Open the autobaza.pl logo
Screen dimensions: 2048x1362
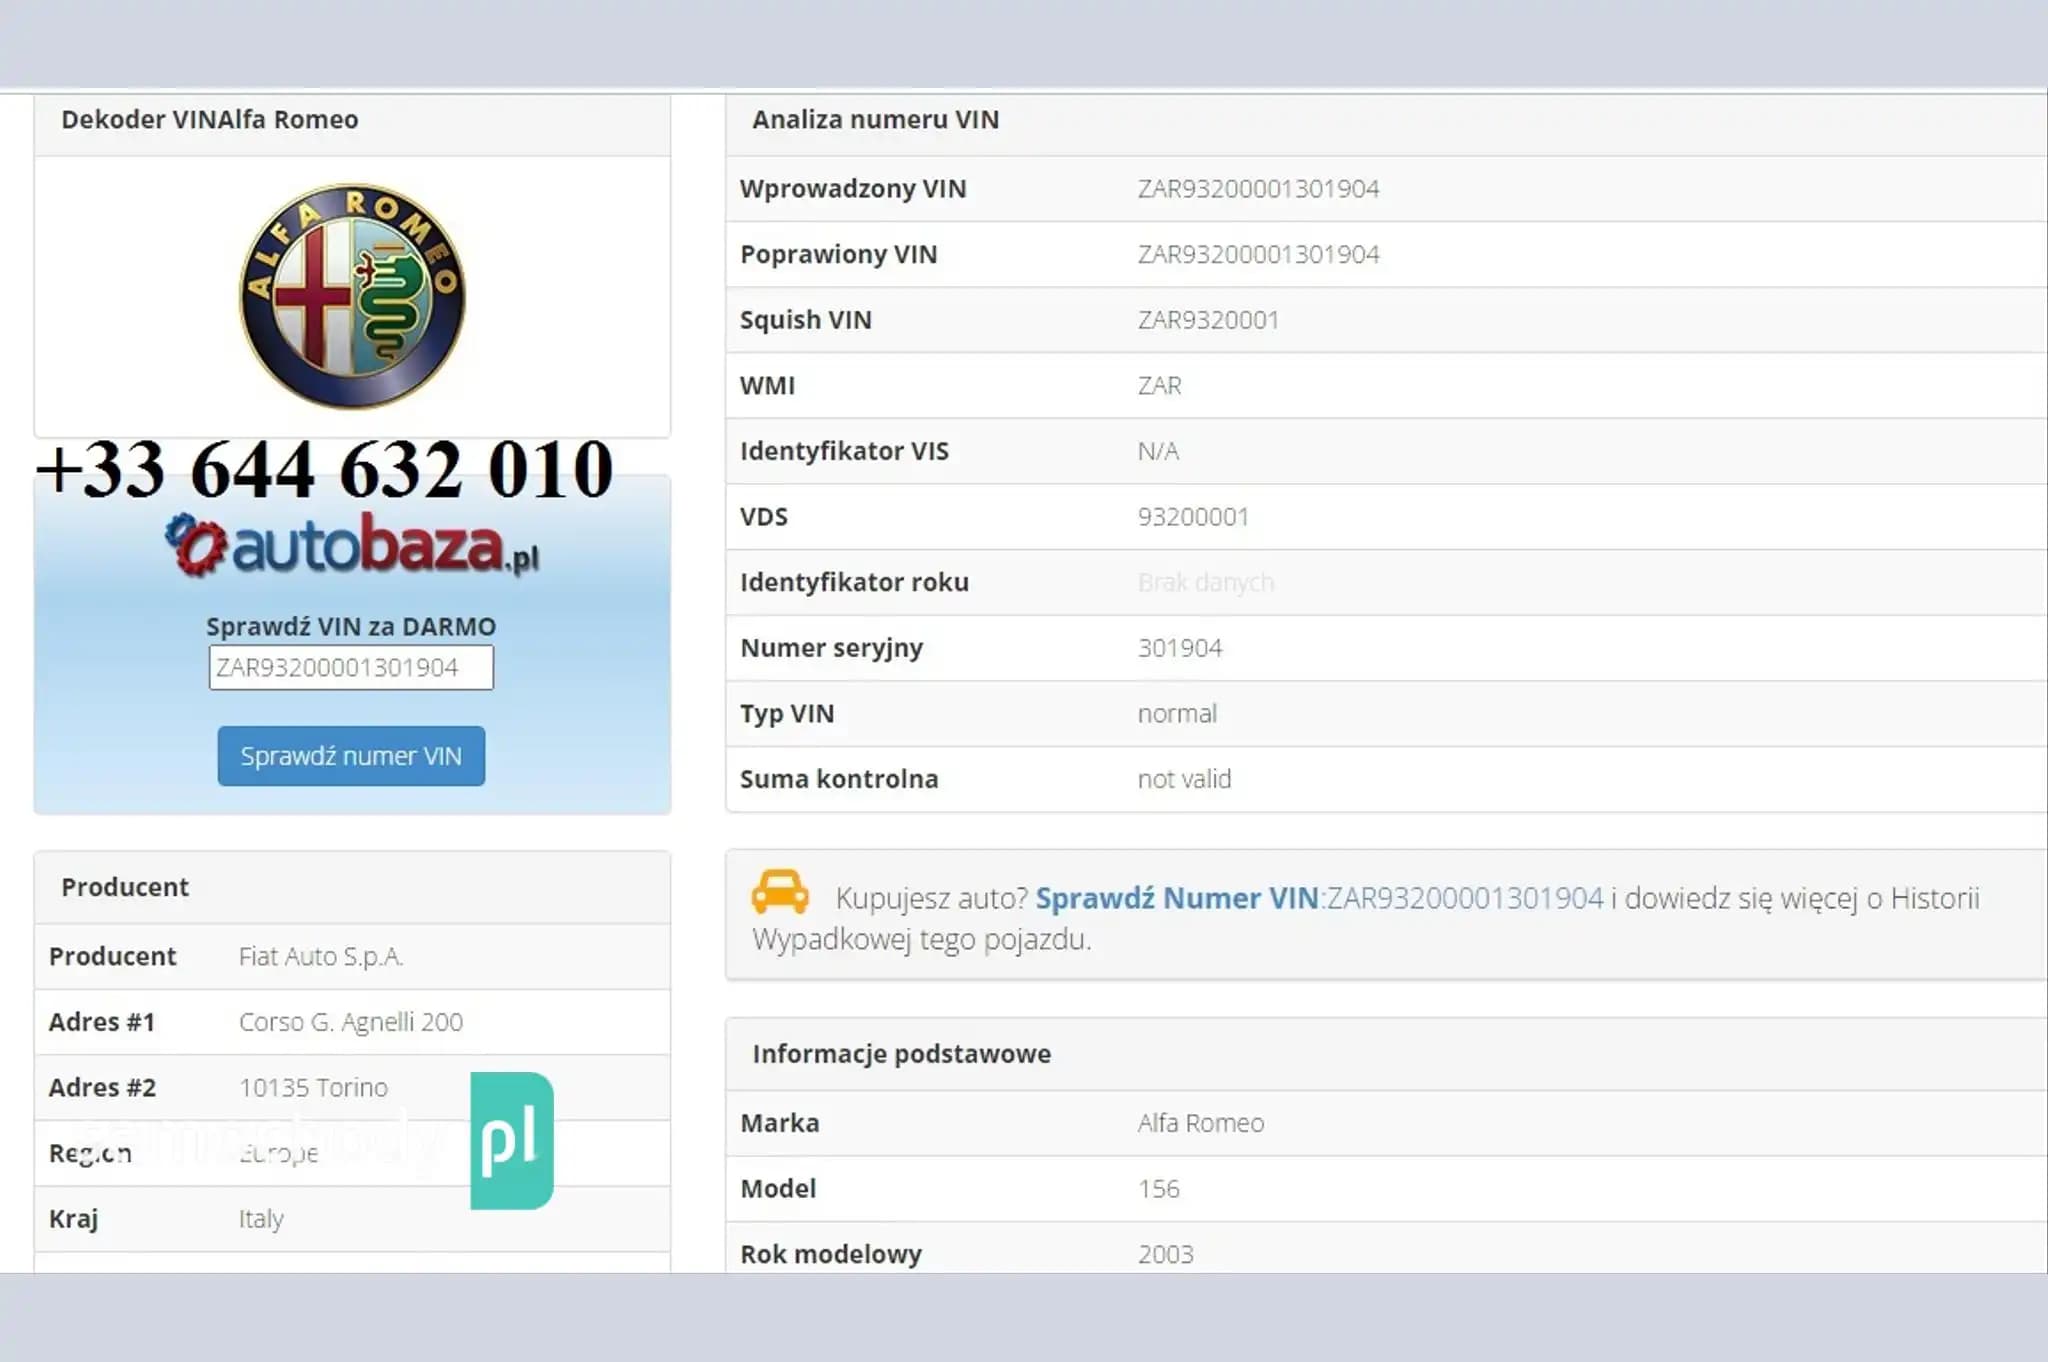[352, 546]
